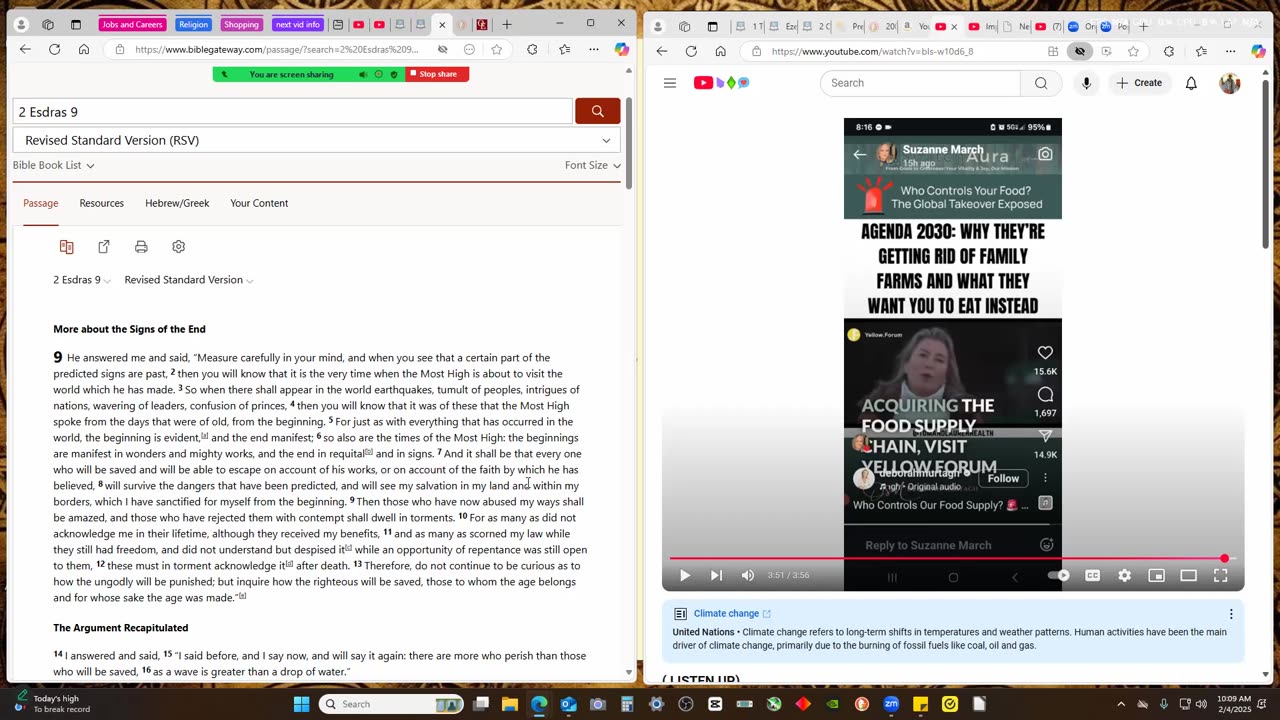Open YouTube player settings gear
The height and width of the screenshot is (720, 1280).
1125,575
